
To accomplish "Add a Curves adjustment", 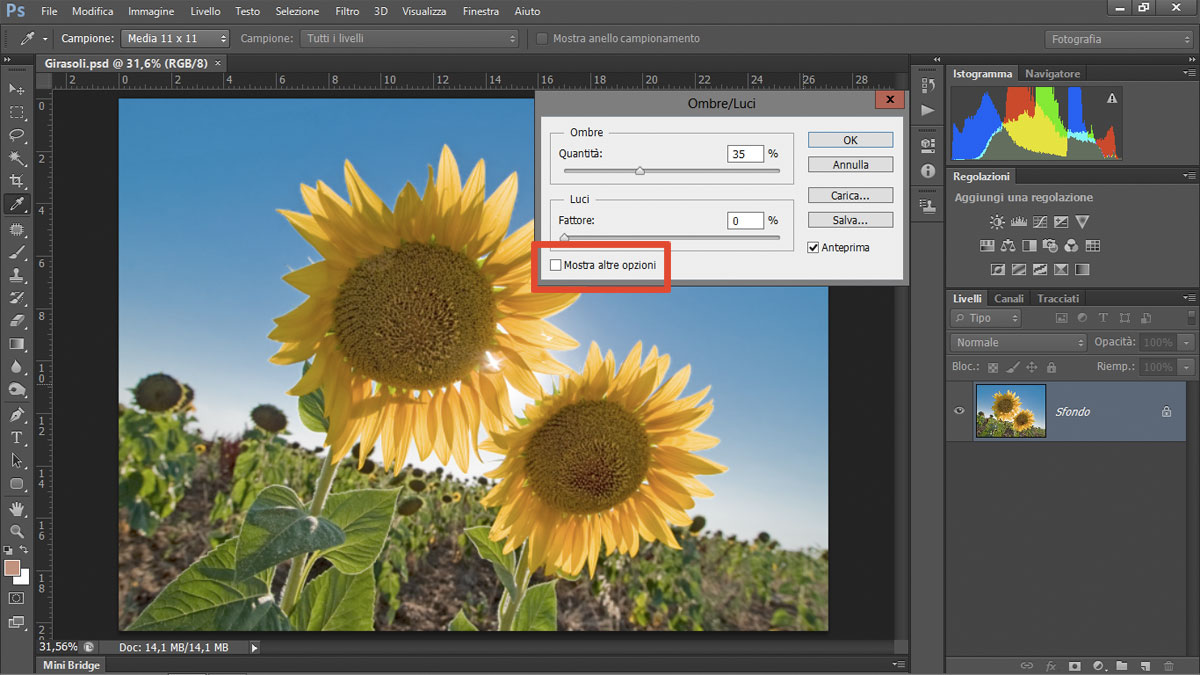I will tap(1040, 222).
